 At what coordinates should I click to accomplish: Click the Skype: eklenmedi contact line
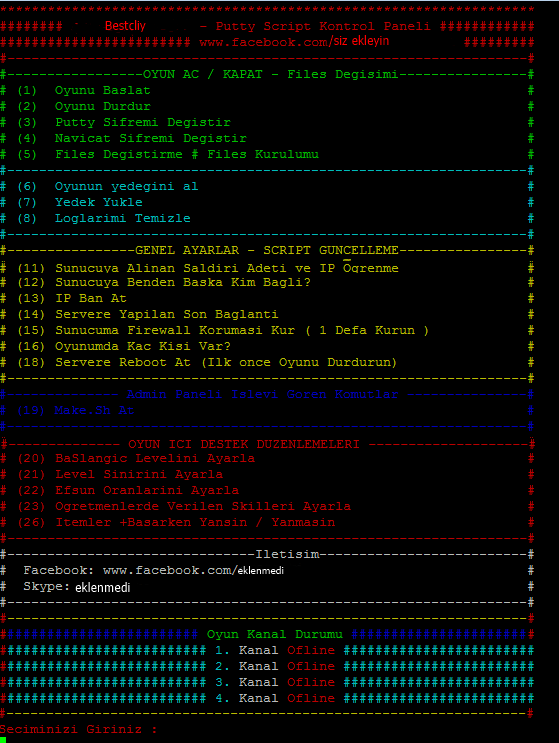(77, 587)
